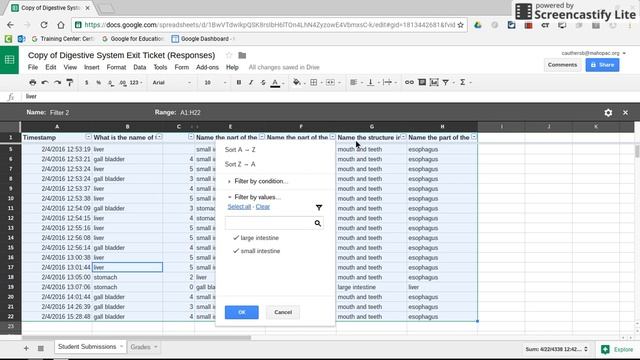Move spreadsheet to folder icon
This screenshot has height=360, width=640.
[x=242, y=55]
